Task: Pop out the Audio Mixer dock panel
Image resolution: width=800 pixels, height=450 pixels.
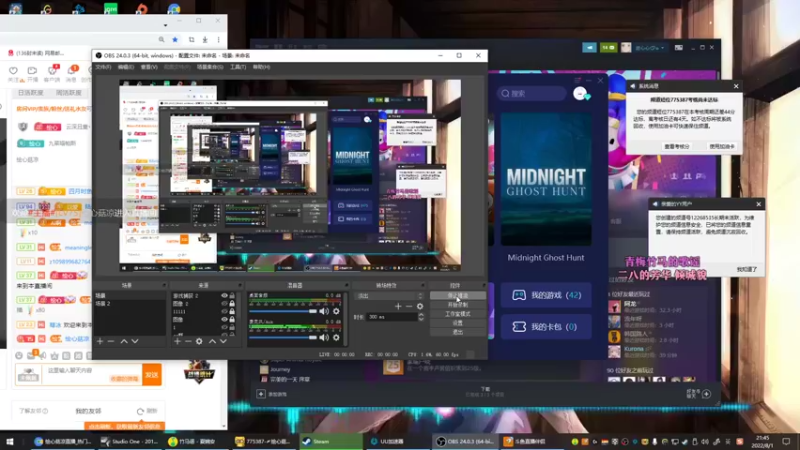Action: tap(346, 285)
